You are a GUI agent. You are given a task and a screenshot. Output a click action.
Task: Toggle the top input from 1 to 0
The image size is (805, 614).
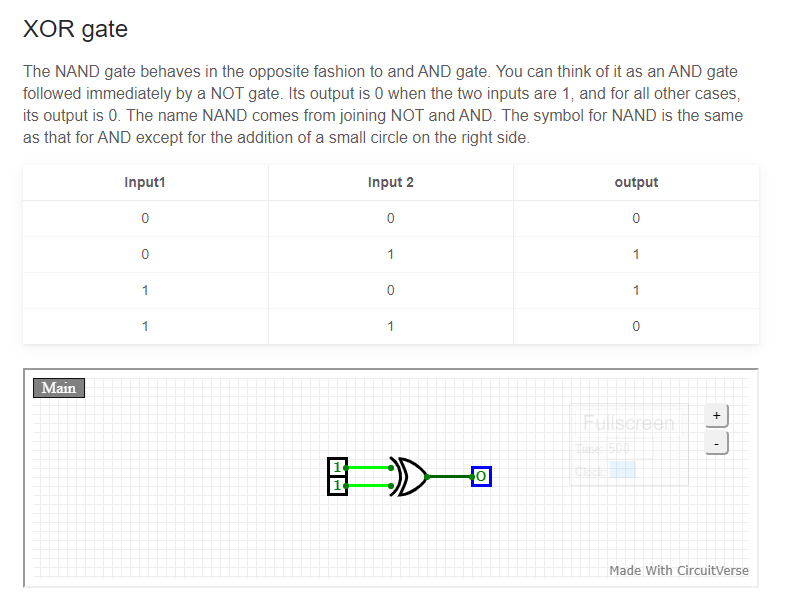click(337, 466)
